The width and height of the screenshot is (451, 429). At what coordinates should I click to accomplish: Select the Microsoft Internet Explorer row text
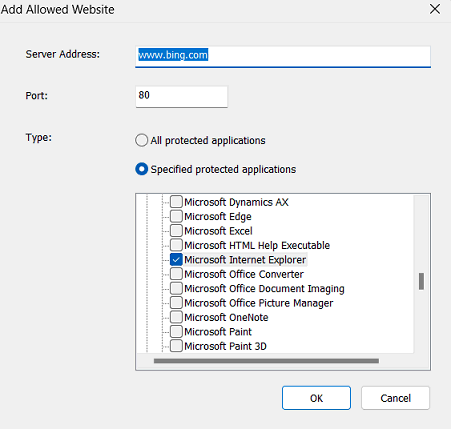pos(245,260)
